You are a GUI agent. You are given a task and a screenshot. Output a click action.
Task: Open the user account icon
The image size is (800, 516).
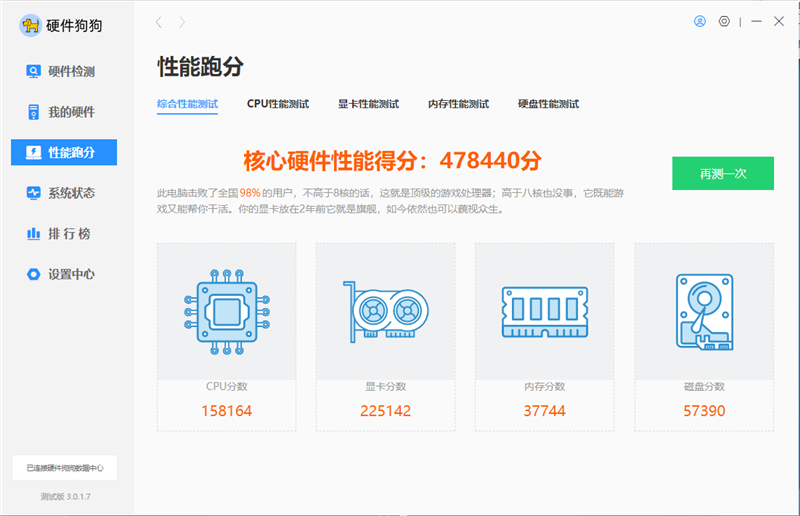(x=700, y=21)
